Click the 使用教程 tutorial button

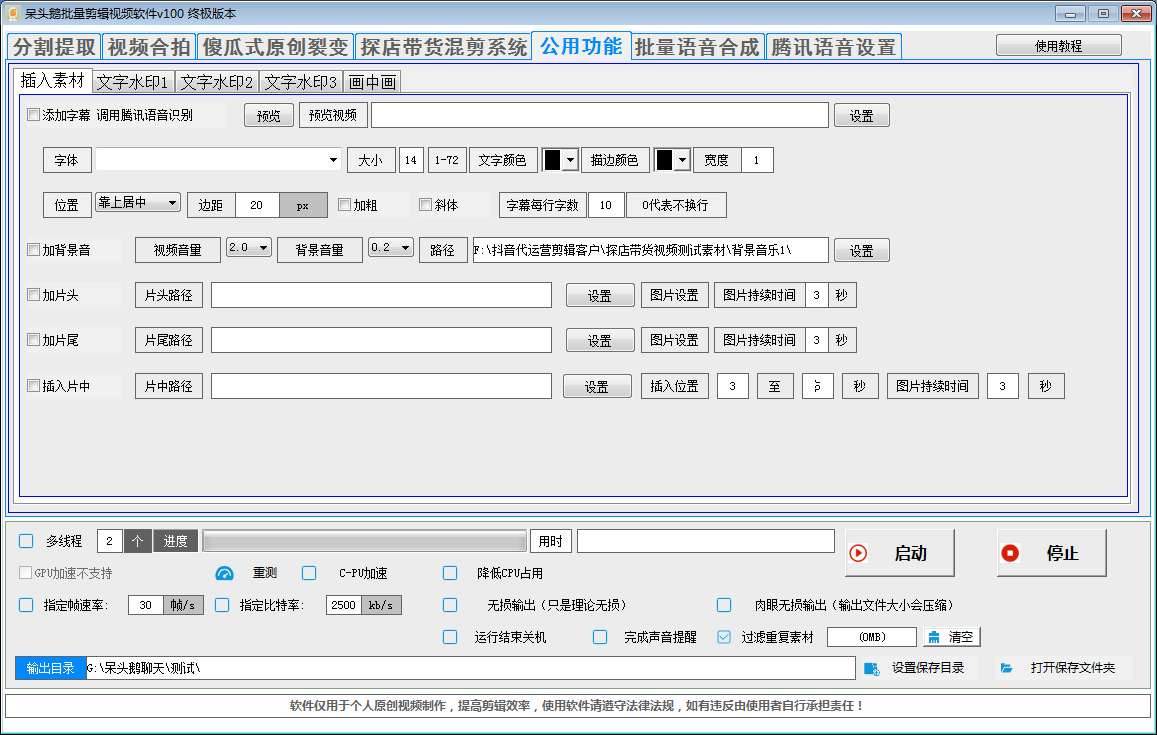[1058, 45]
